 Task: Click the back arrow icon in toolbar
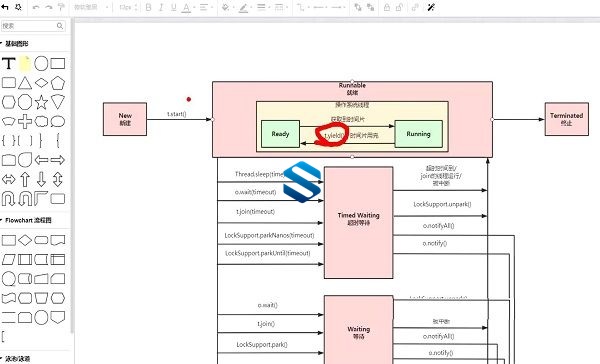(5, 7)
